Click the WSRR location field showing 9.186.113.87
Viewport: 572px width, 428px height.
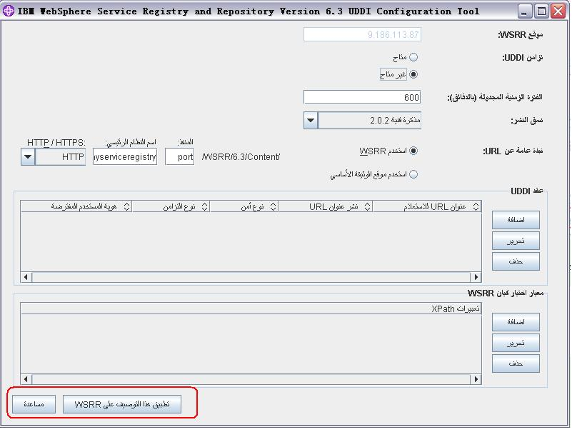pyautogui.click(x=362, y=35)
